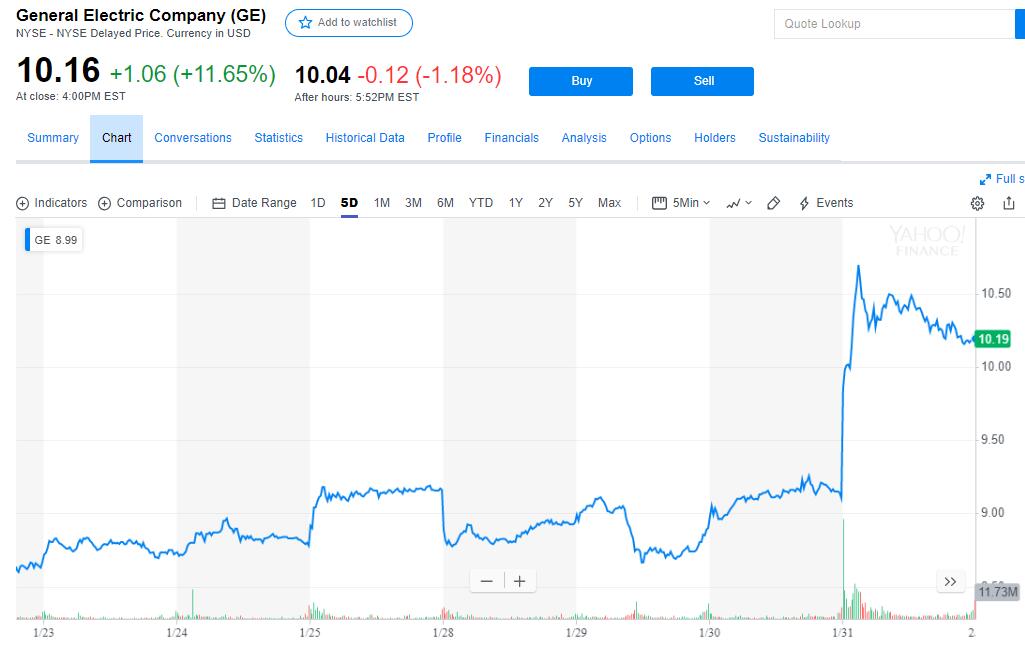The height and width of the screenshot is (652, 1025).
Task: Click the 11.73M volume label
Action: (998, 592)
